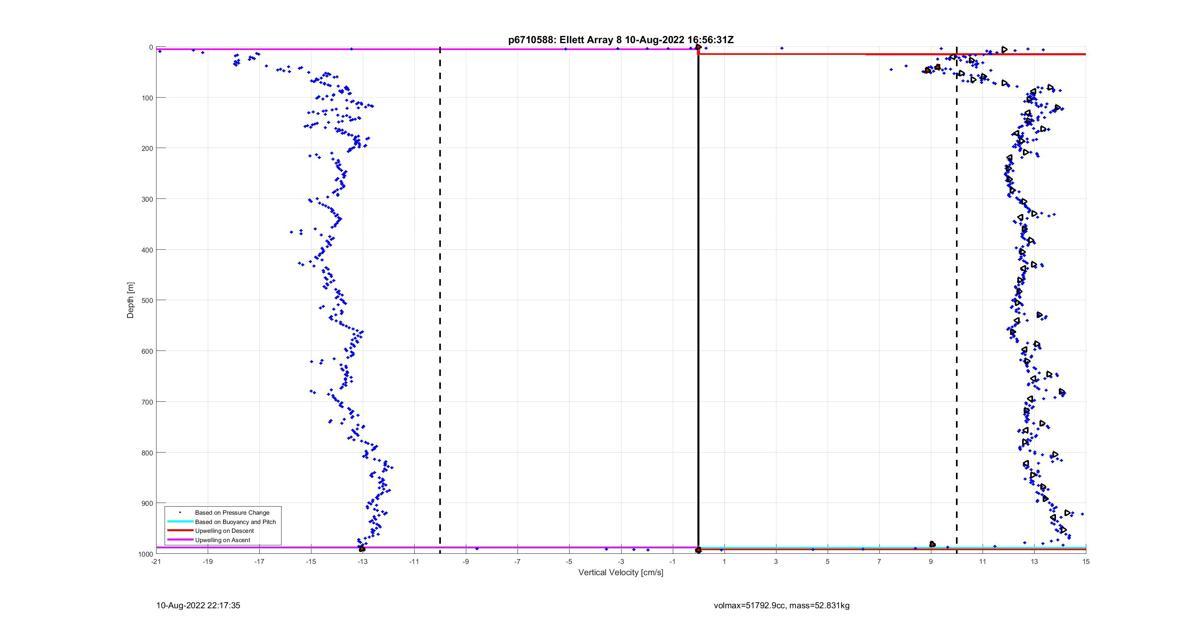Select the 'volmax=51792.9cc, mass=52.831kg' footer text
Viewport: 1200px width, 622px height.
coord(782,605)
